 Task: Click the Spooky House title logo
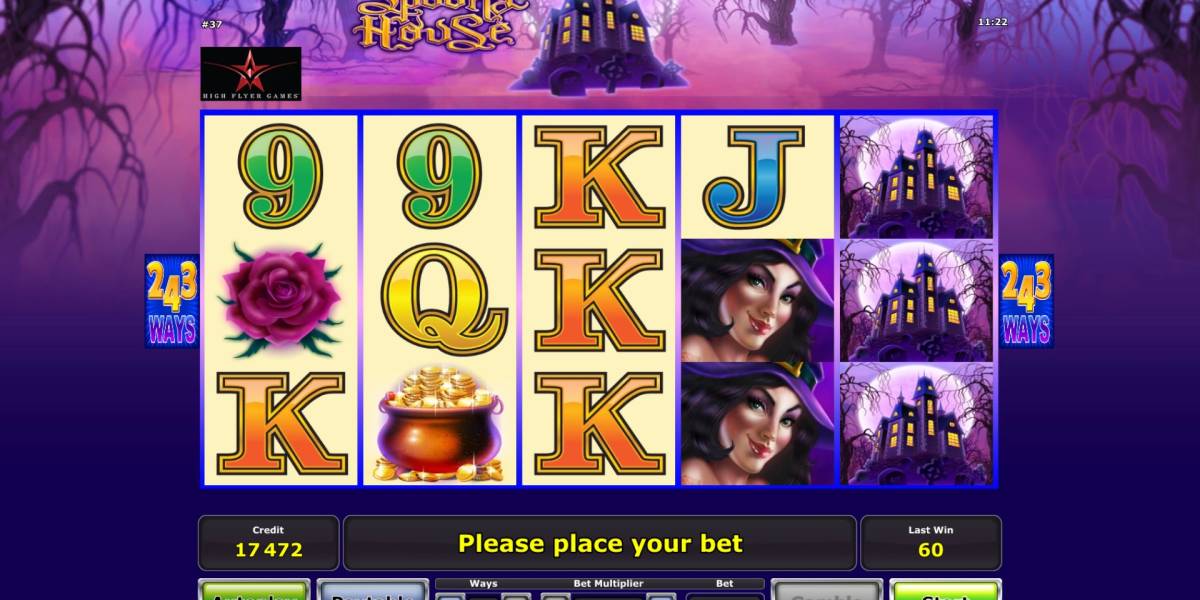tap(433, 25)
